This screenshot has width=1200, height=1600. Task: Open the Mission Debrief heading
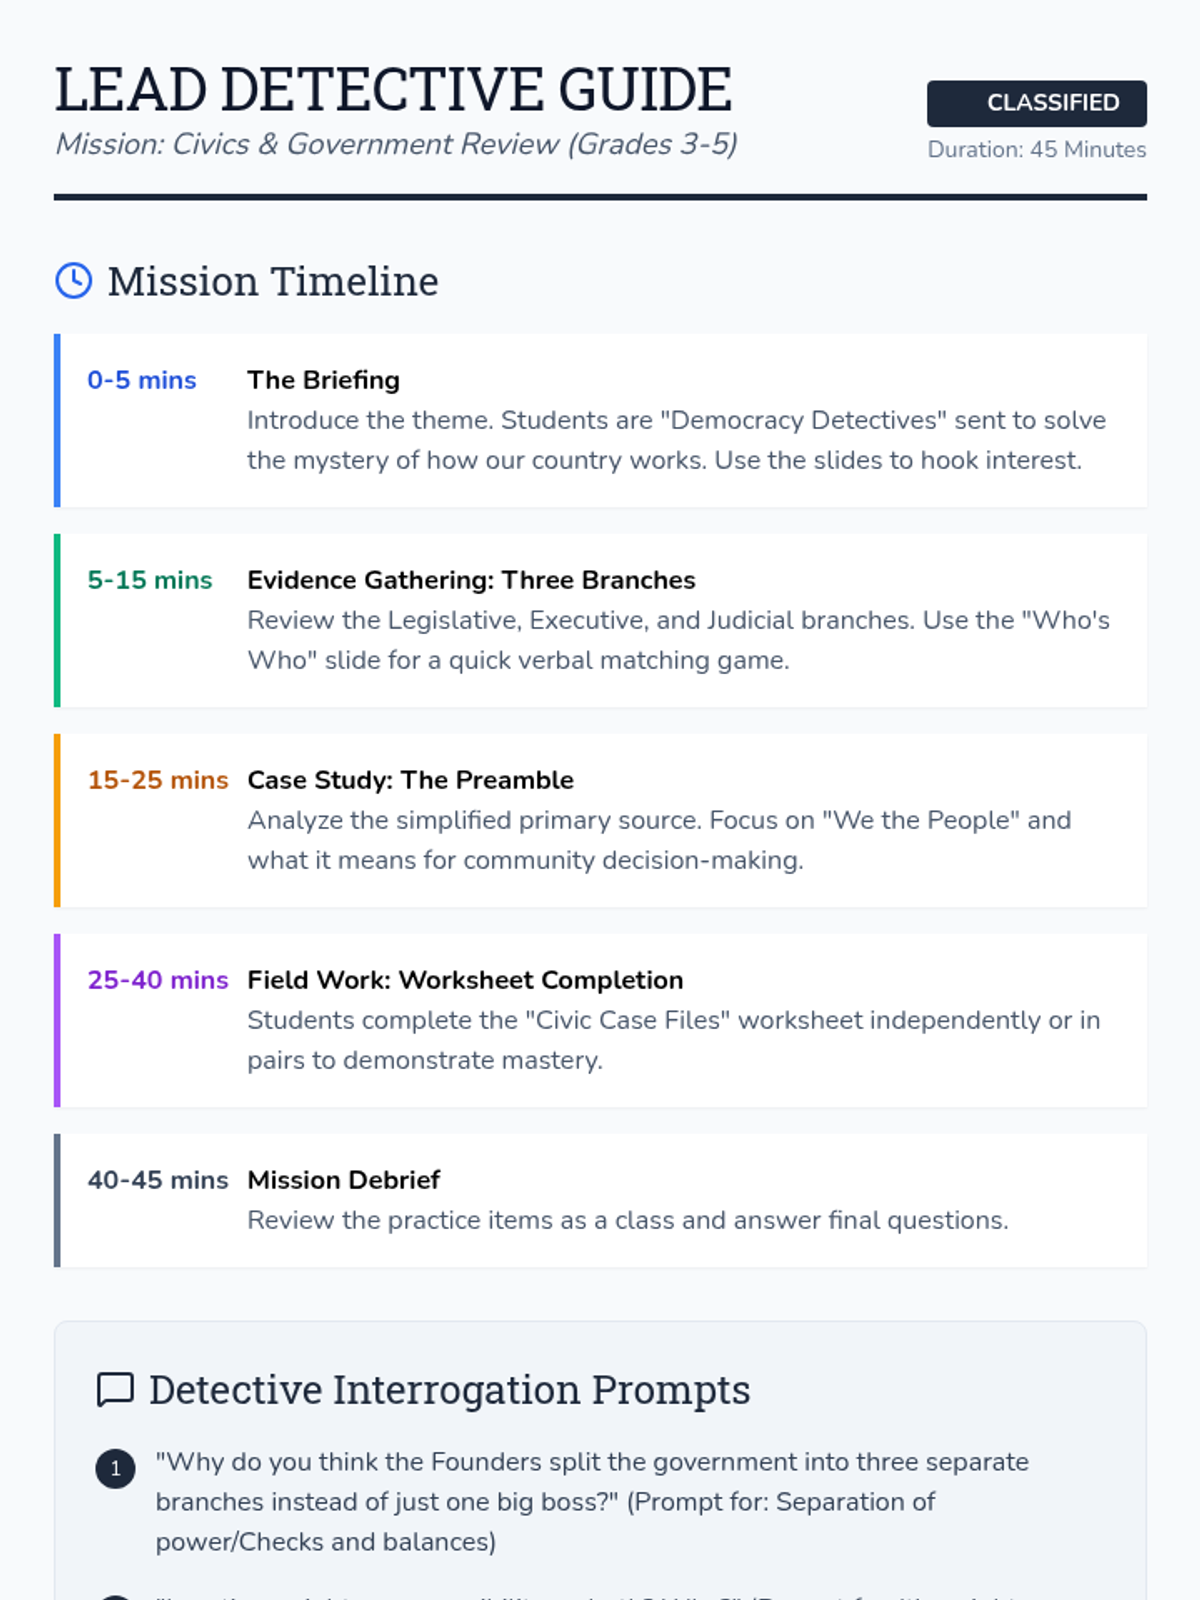(344, 1180)
